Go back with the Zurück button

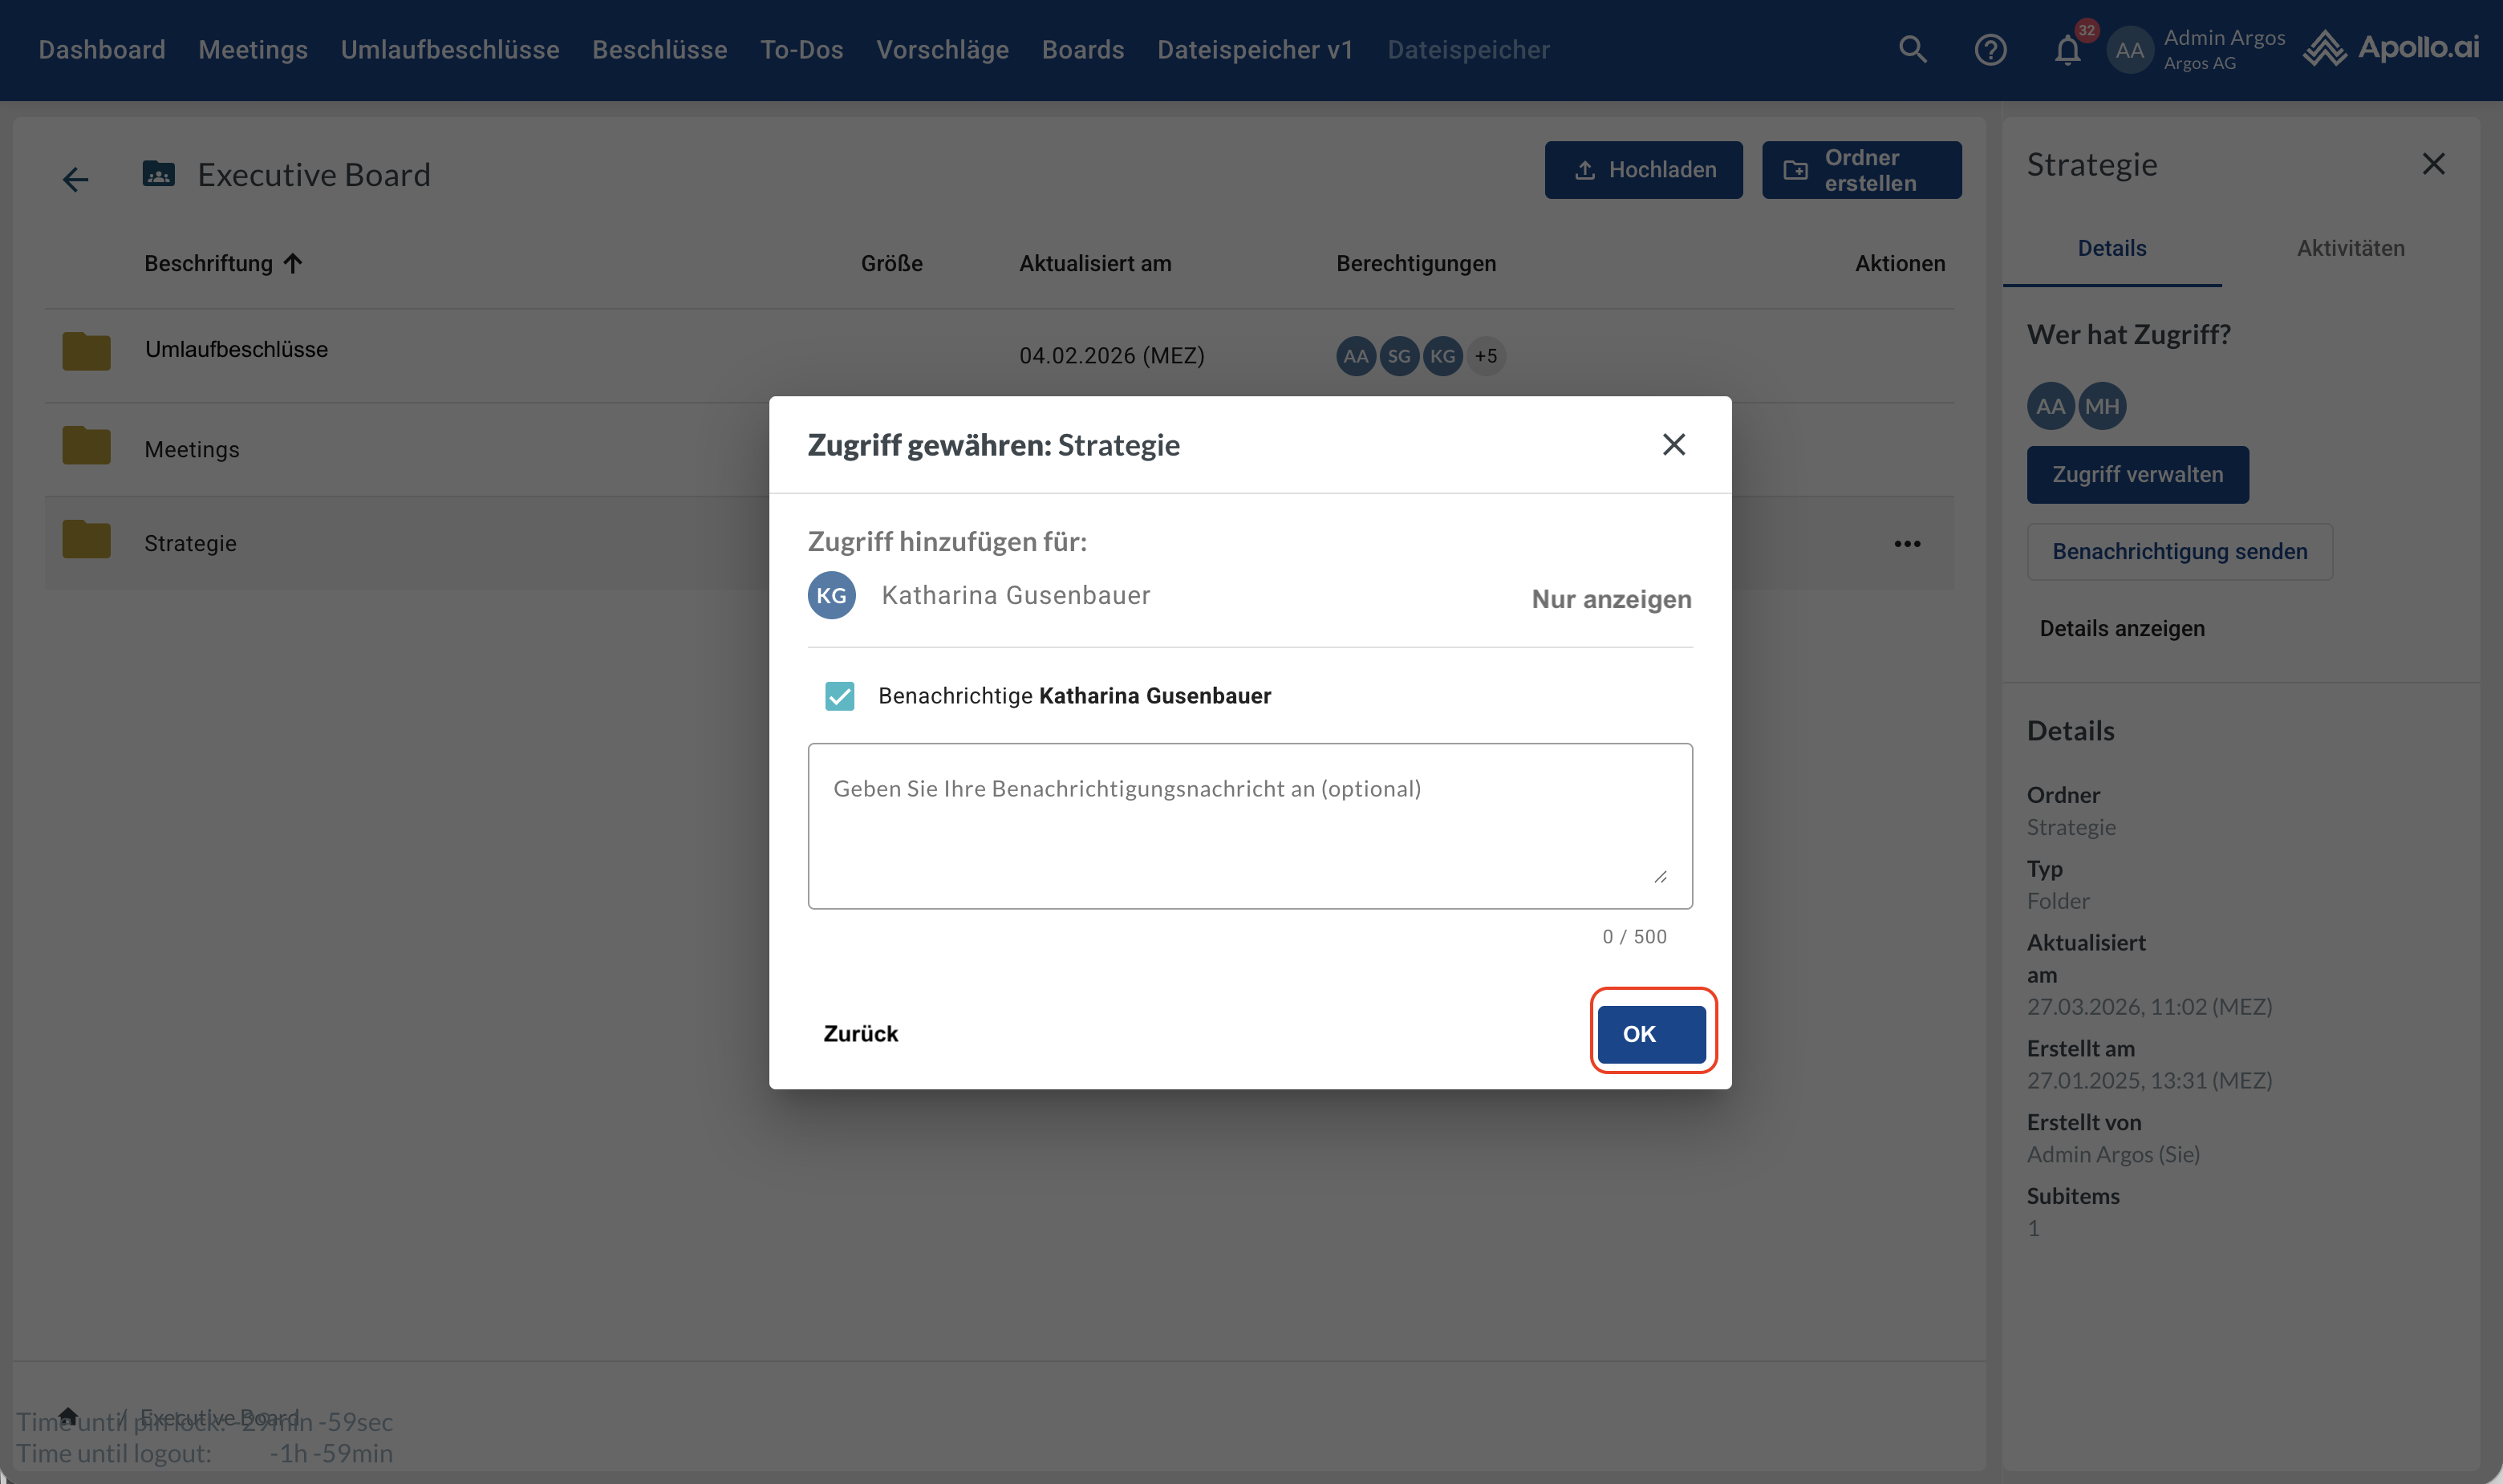pyautogui.click(x=860, y=1034)
